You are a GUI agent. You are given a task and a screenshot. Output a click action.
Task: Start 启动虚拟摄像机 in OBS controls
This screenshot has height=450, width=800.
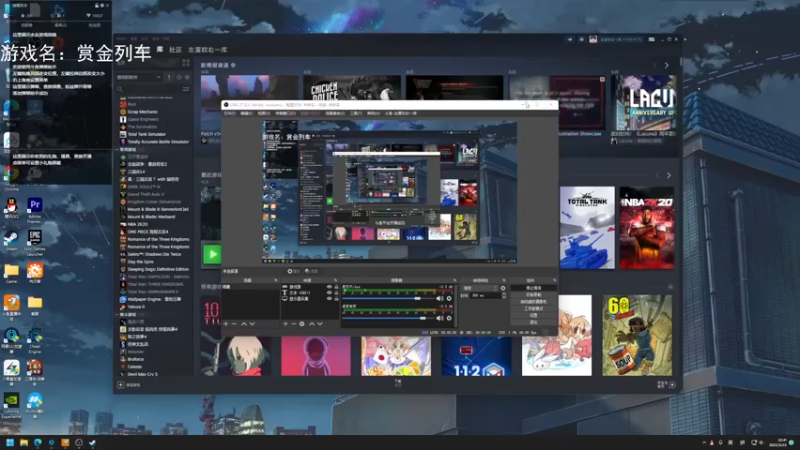tap(533, 302)
